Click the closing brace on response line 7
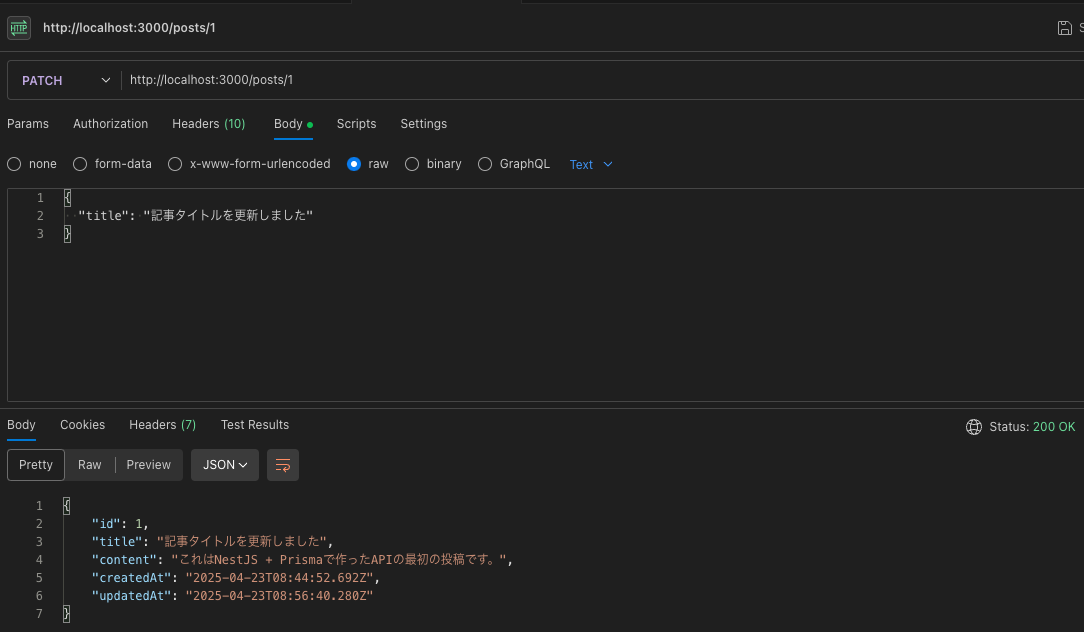1084x632 pixels. pyautogui.click(x=66, y=613)
